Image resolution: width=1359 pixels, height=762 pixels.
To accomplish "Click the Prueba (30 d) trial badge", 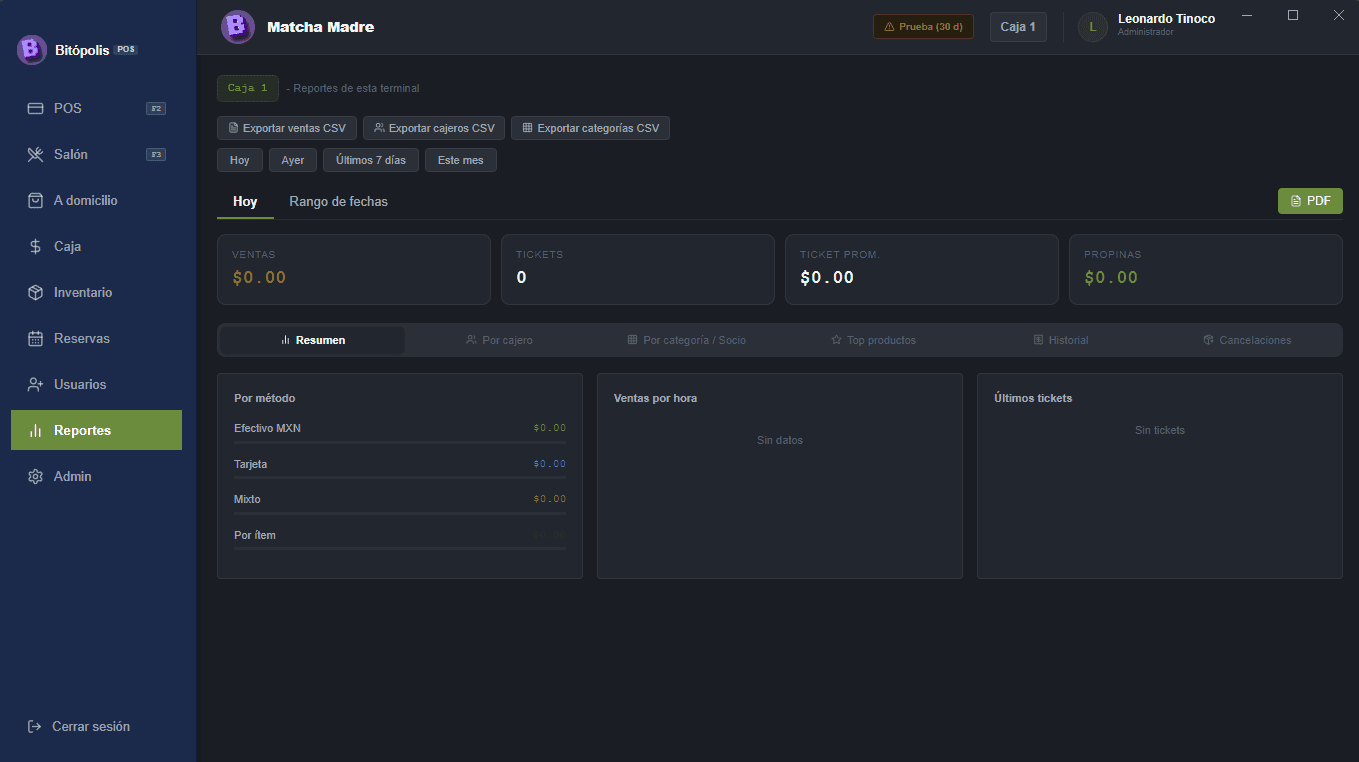I will (923, 27).
